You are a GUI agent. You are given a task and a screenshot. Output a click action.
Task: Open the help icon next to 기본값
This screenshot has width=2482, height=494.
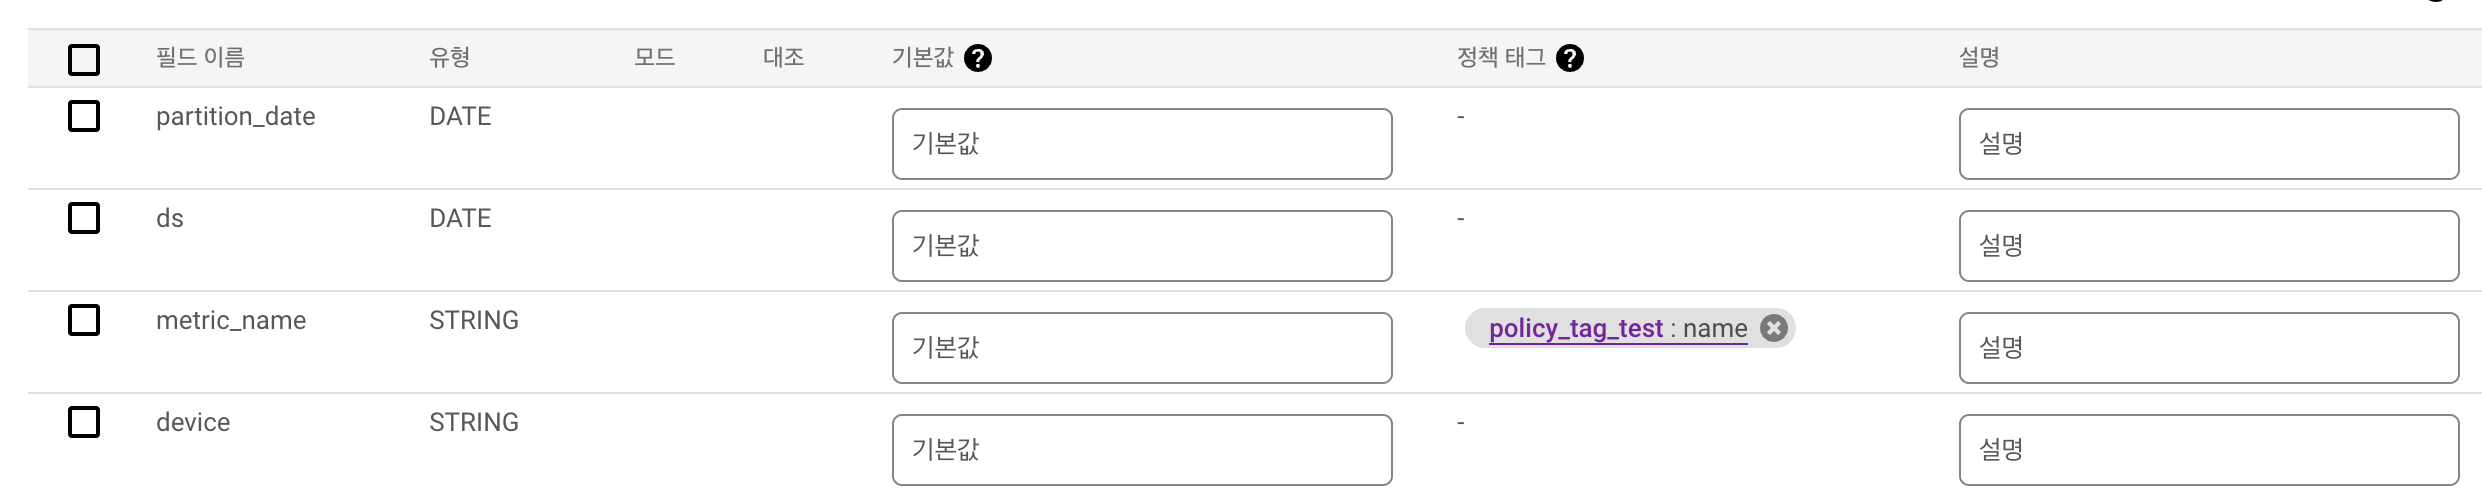pyautogui.click(x=978, y=58)
